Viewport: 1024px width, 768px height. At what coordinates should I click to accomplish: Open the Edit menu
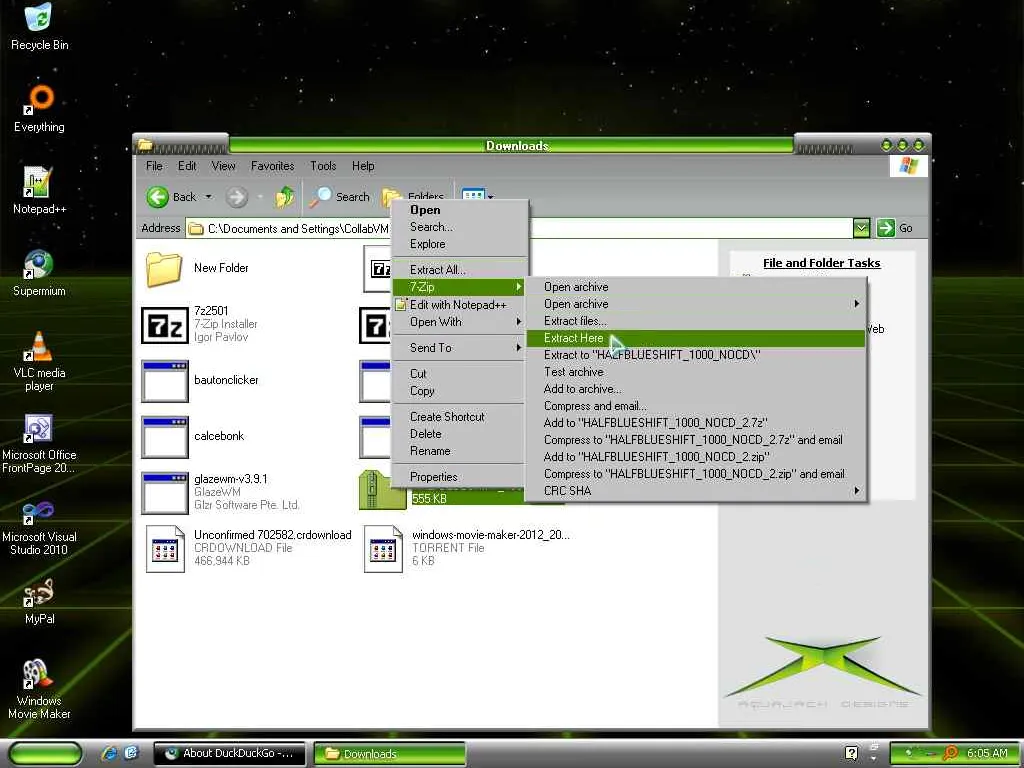tap(187, 166)
